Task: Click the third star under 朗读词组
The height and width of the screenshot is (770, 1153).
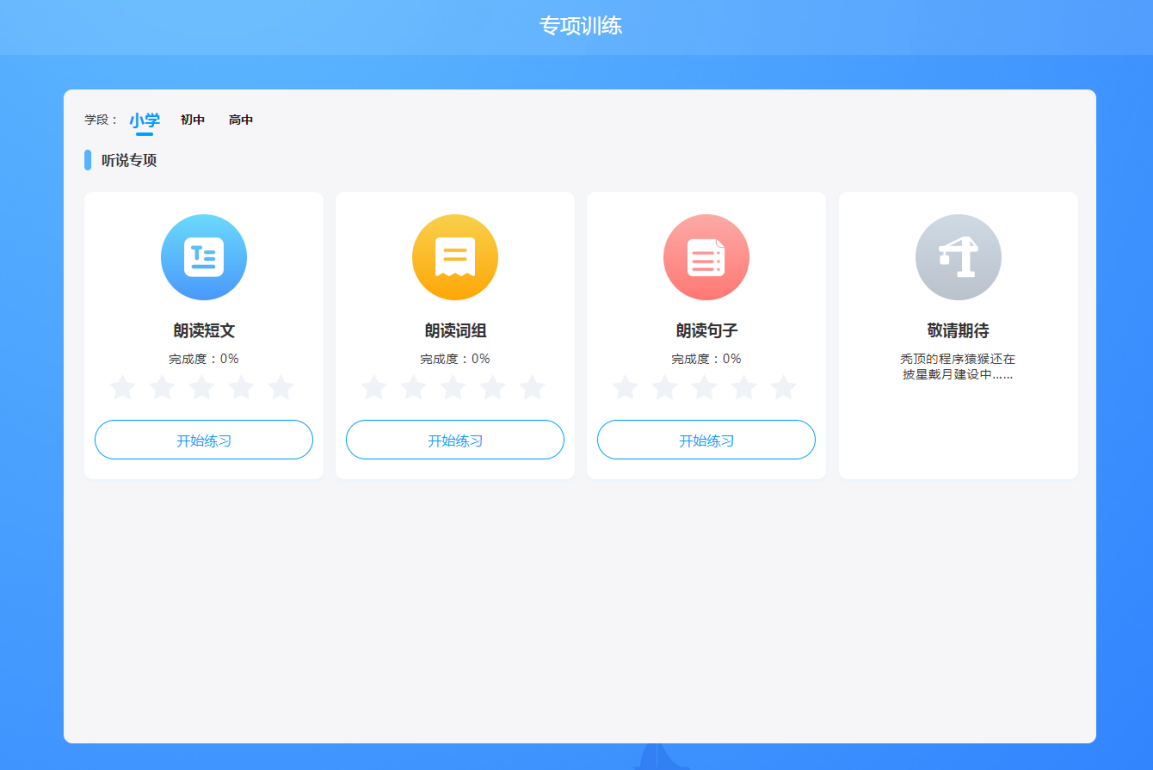Action: 453,387
